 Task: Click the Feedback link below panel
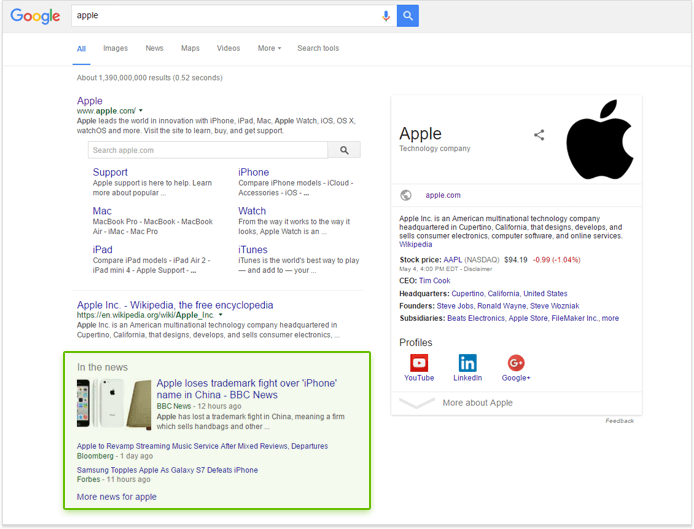pos(620,421)
